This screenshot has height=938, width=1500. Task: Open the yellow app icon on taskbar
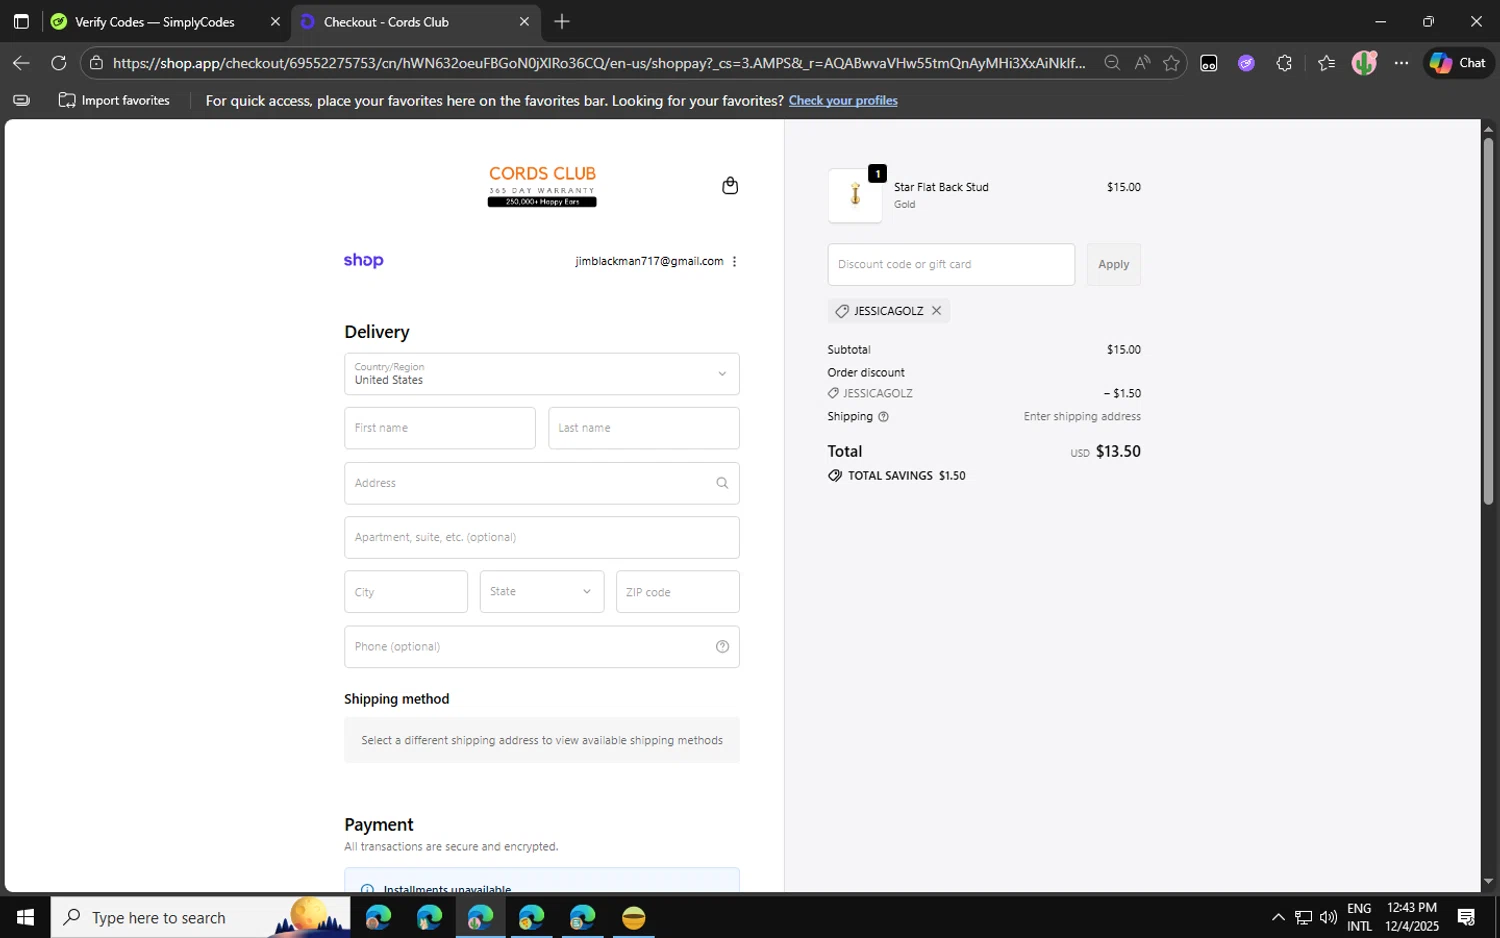tap(633, 917)
